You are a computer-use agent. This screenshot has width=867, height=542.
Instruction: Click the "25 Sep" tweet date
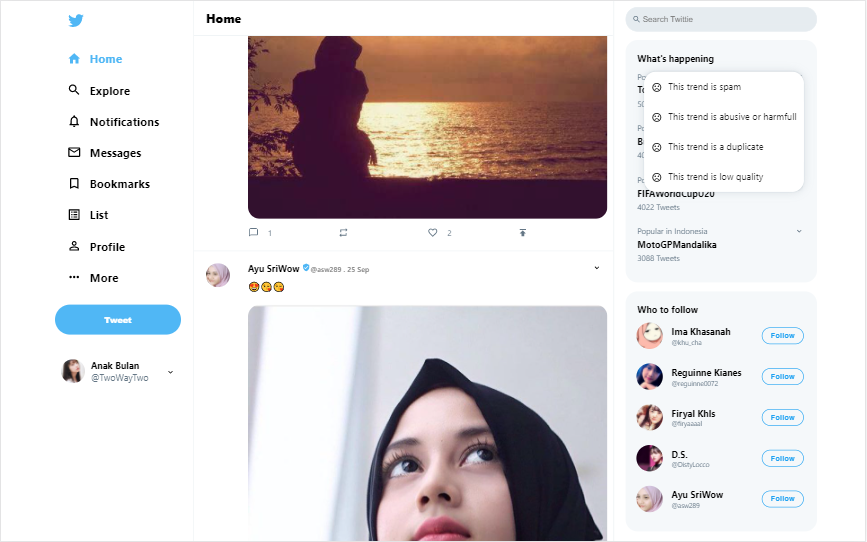358,269
